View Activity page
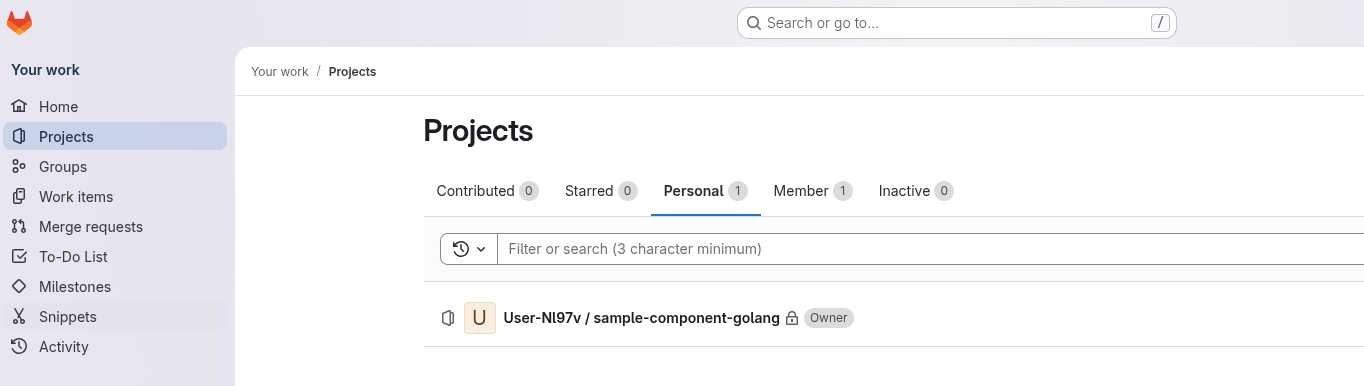This screenshot has width=1364, height=386. [115, 346]
